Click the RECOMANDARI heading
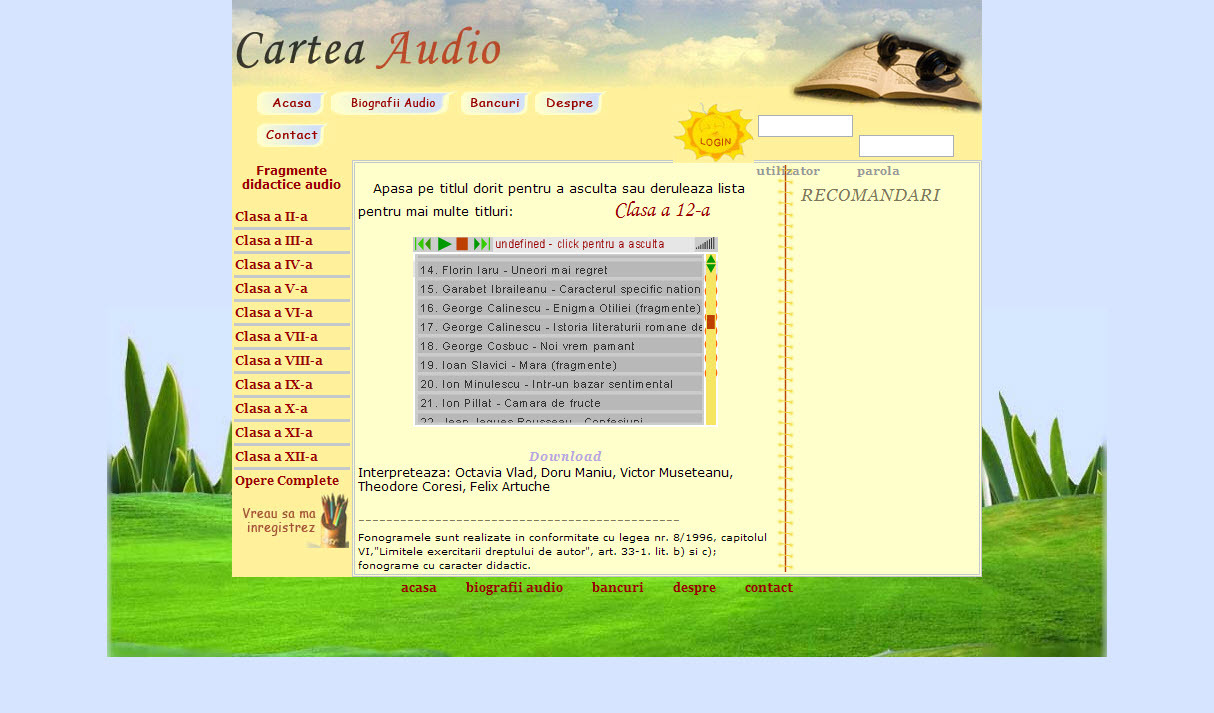The width and height of the screenshot is (1214, 713). 870,195
